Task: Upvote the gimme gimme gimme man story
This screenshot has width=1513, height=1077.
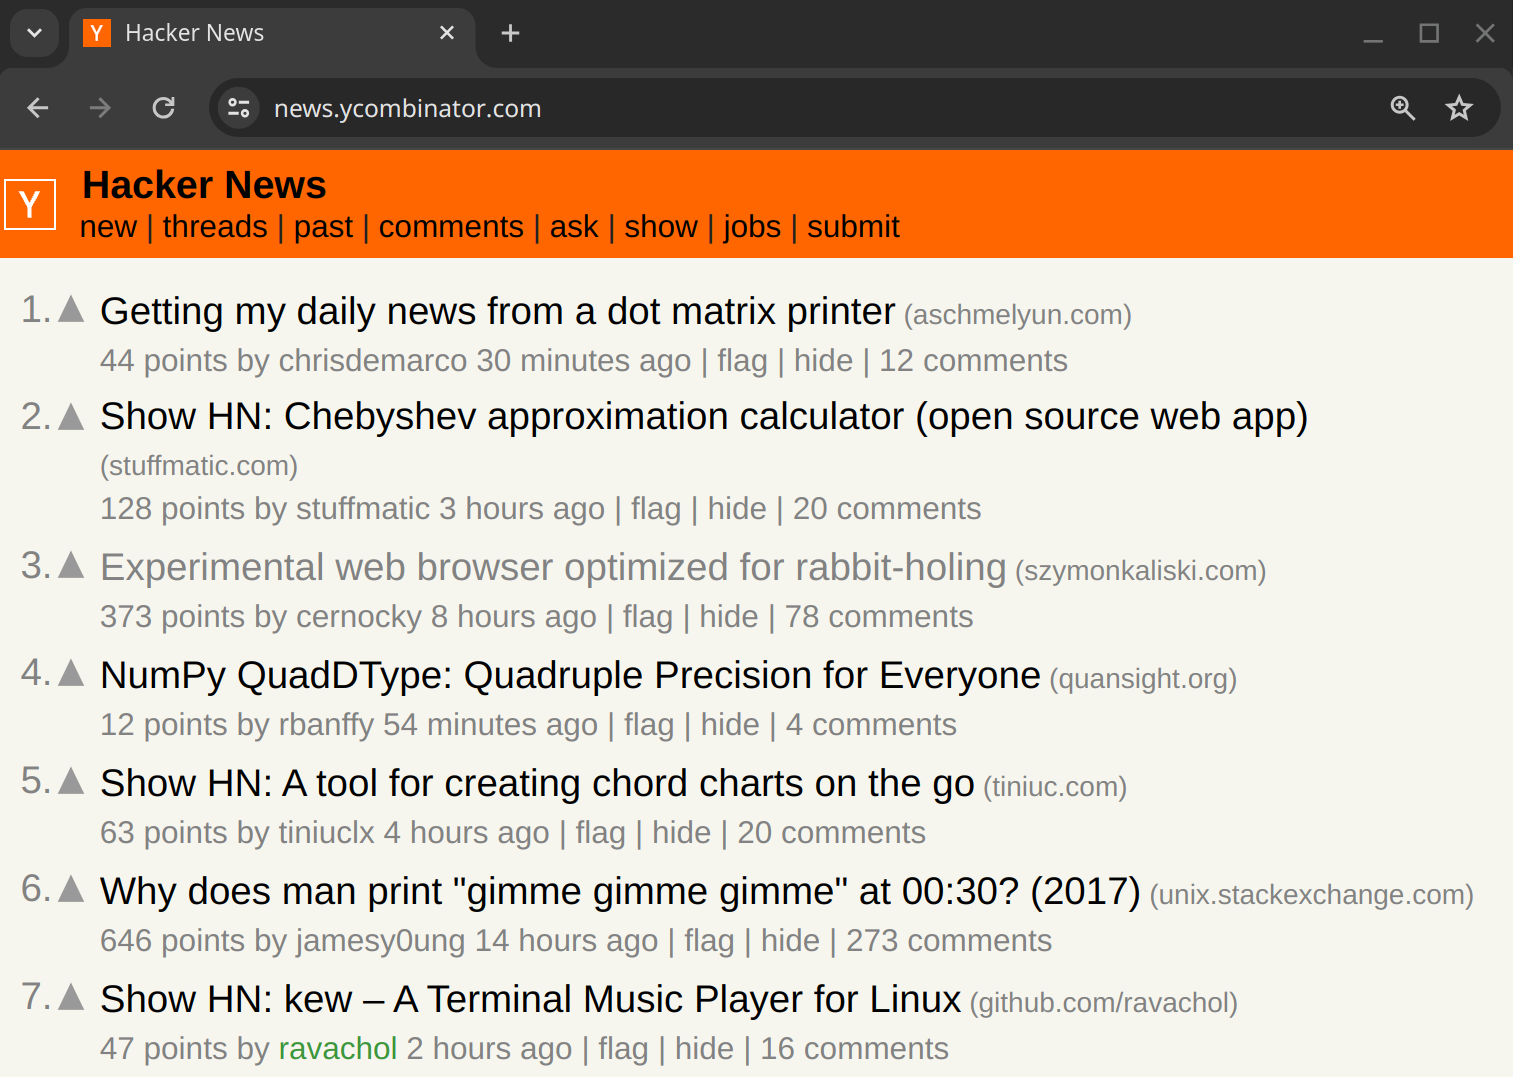Action: pyautogui.click(x=71, y=889)
